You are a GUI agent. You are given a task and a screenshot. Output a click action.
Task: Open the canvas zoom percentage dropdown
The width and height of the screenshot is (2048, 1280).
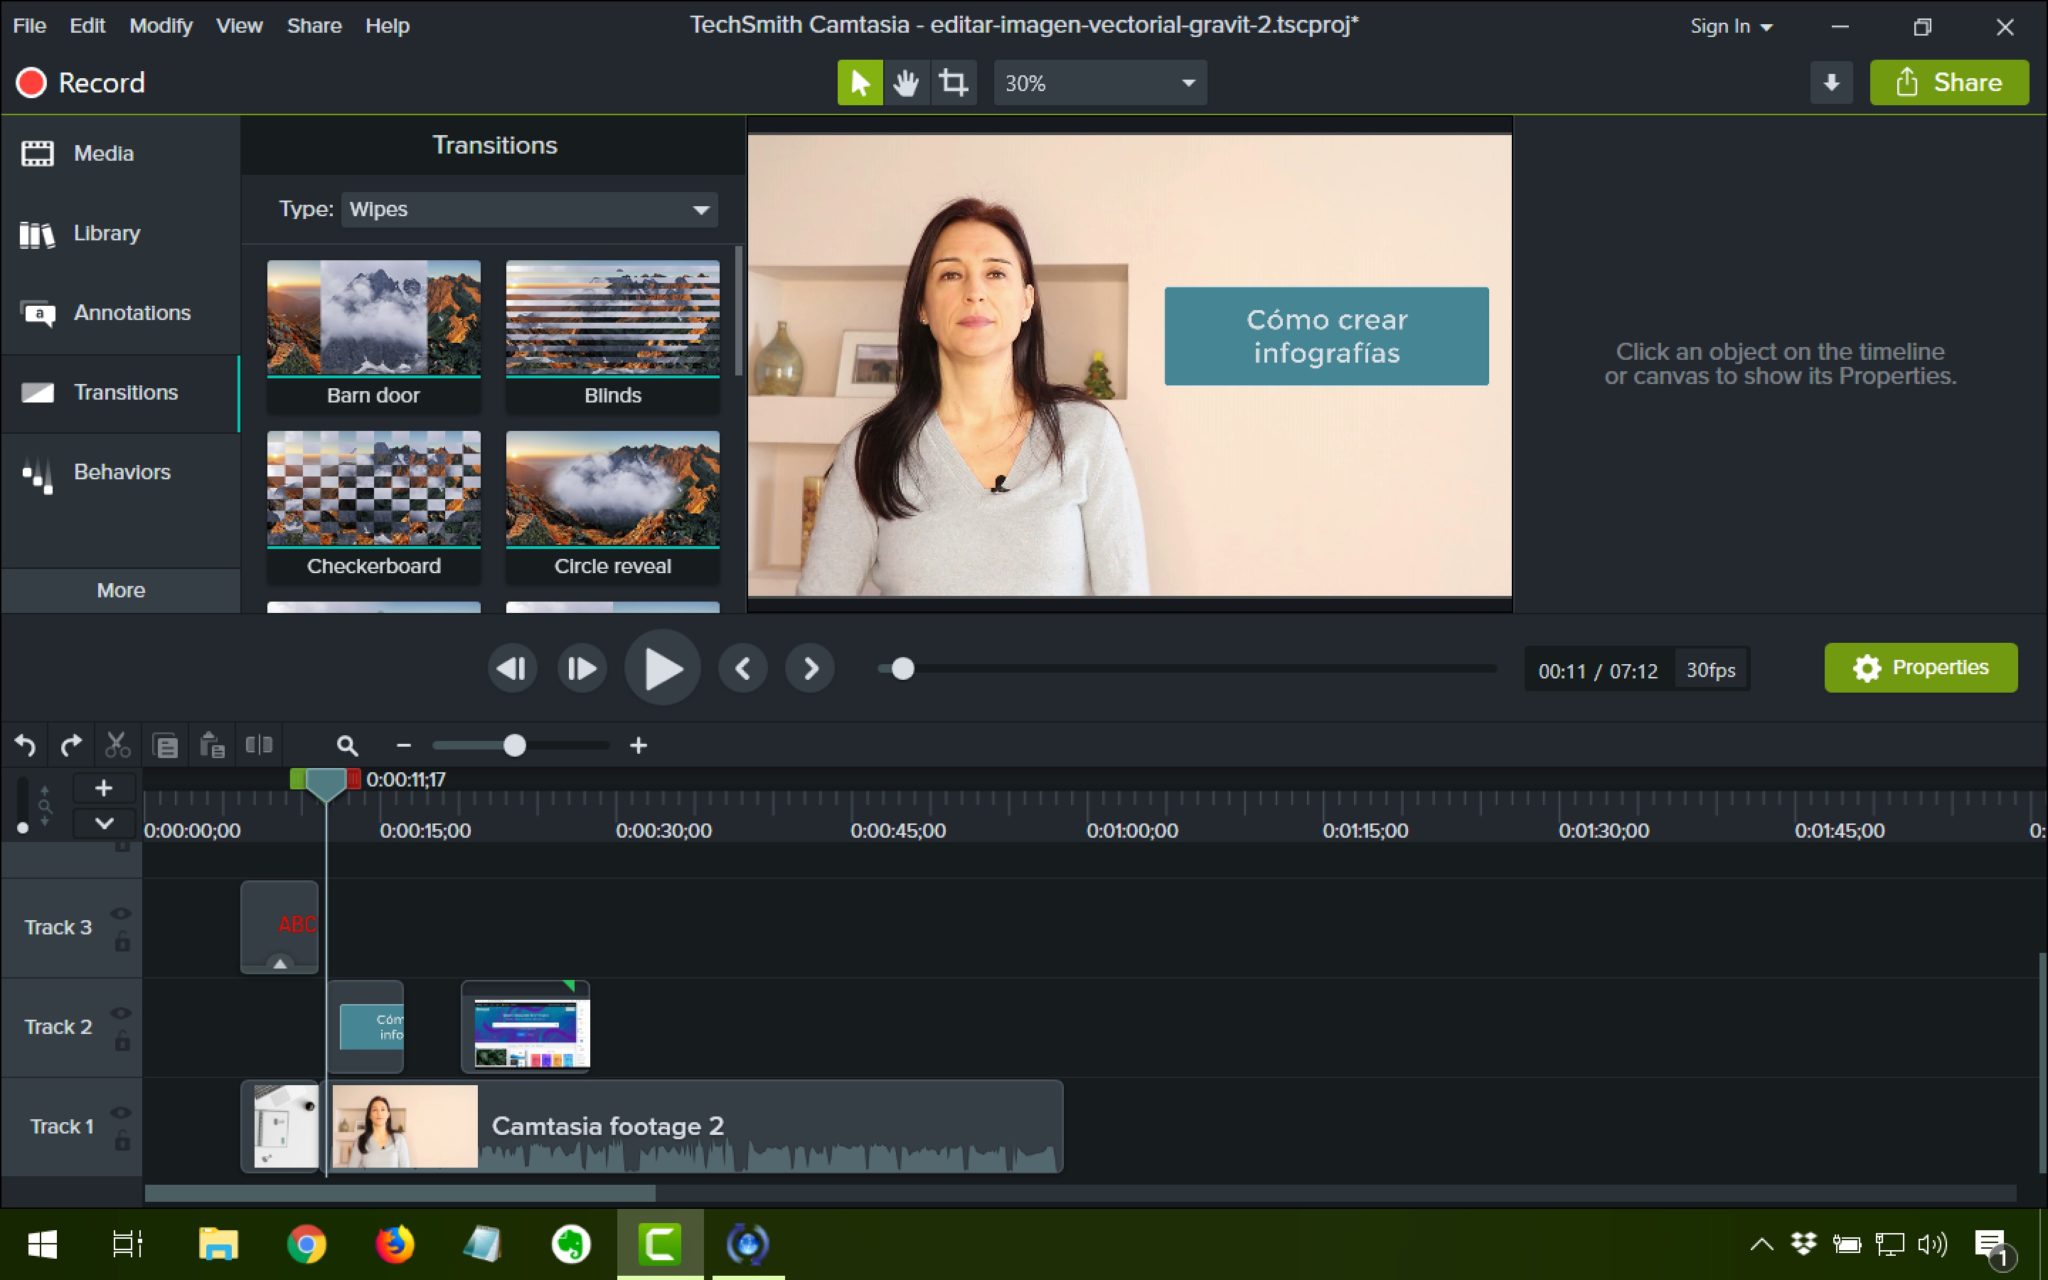(1097, 83)
